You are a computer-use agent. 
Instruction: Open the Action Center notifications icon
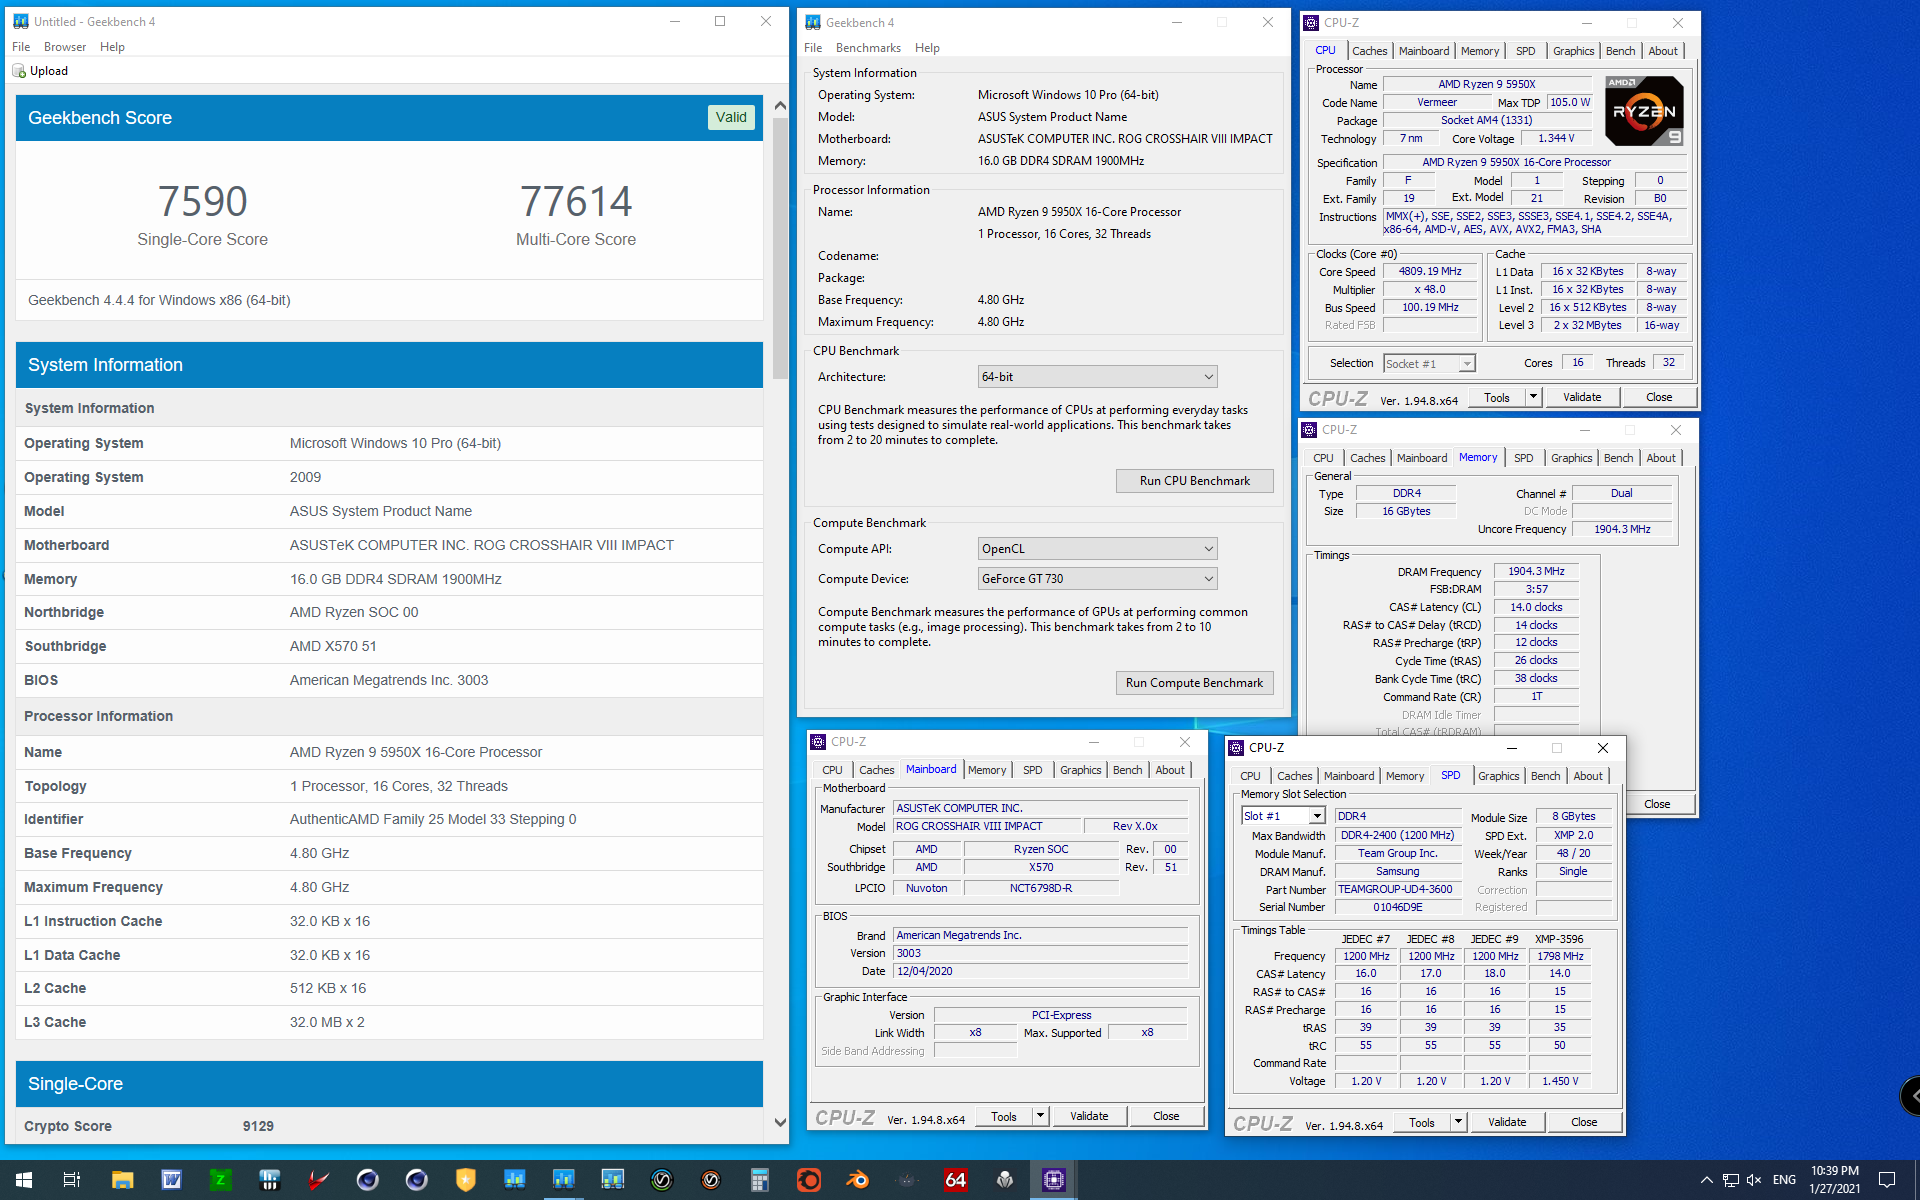[1887, 1180]
